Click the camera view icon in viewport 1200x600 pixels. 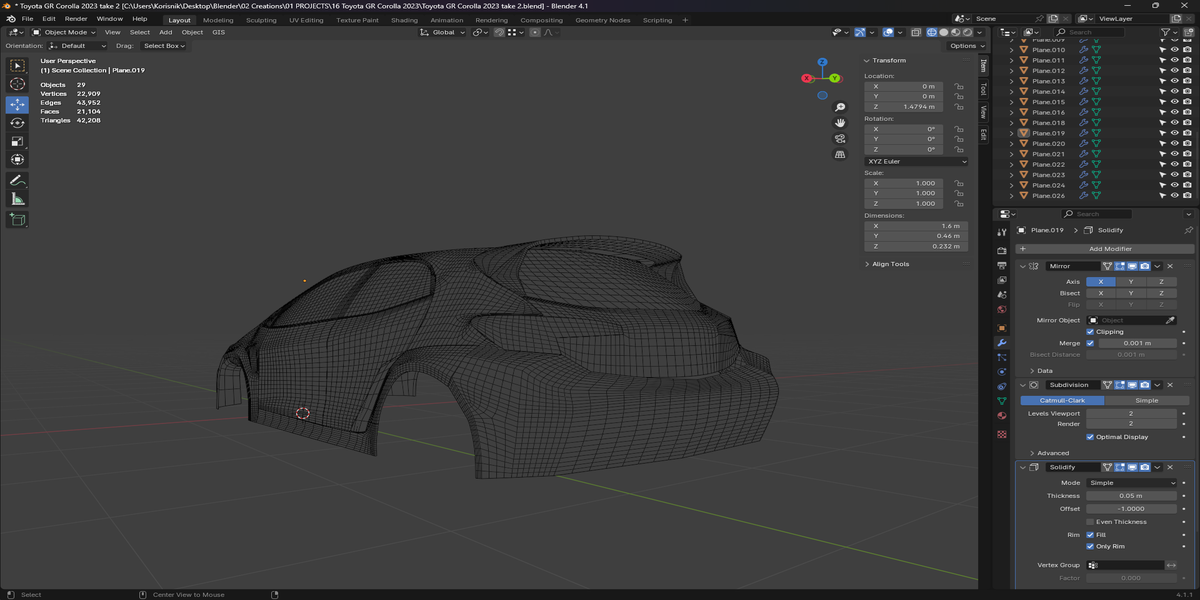coord(840,139)
